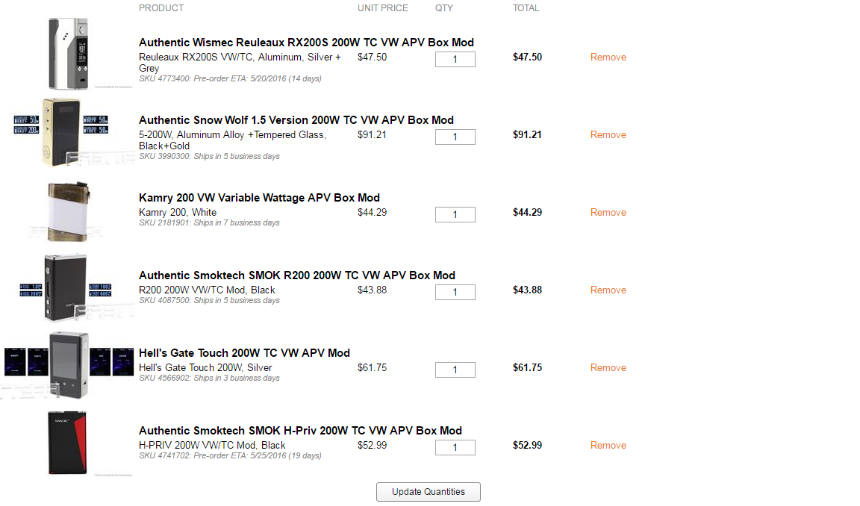Screen dimensions: 860x506
Task: Open the SMOK R200 product thumbnail
Action: pos(66,287)
